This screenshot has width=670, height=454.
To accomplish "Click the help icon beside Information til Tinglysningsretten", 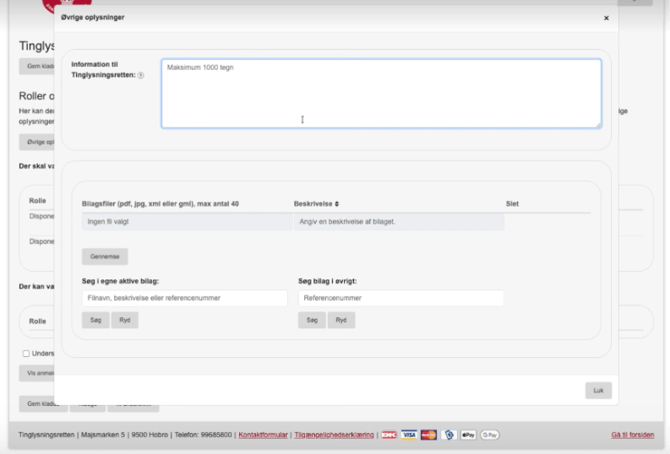I will point(140,75).
